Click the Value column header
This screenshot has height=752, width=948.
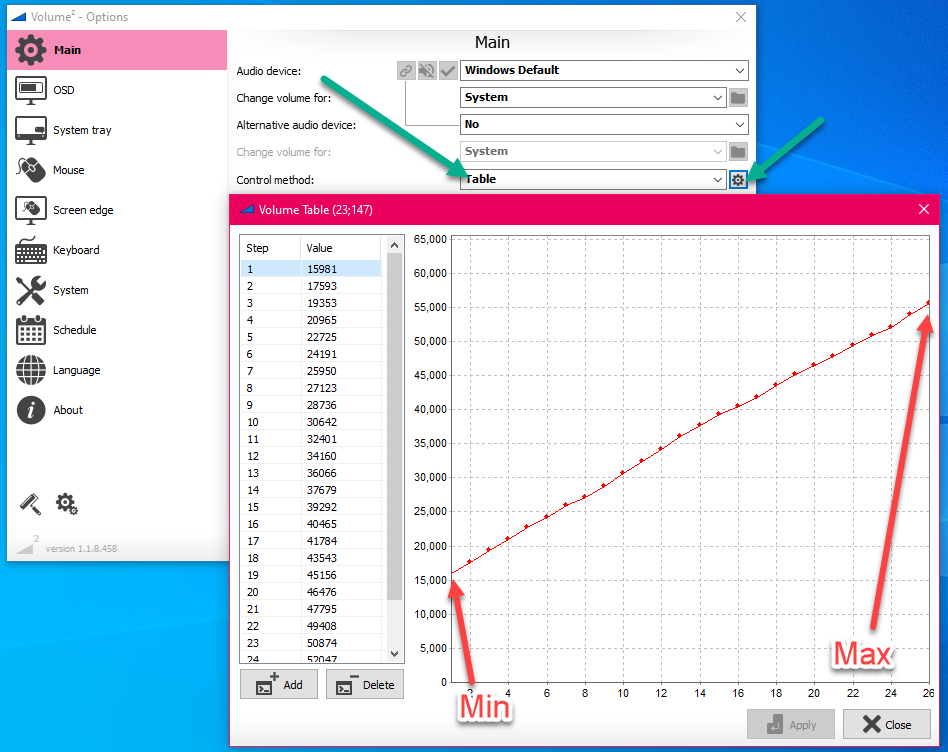[340, 248]
